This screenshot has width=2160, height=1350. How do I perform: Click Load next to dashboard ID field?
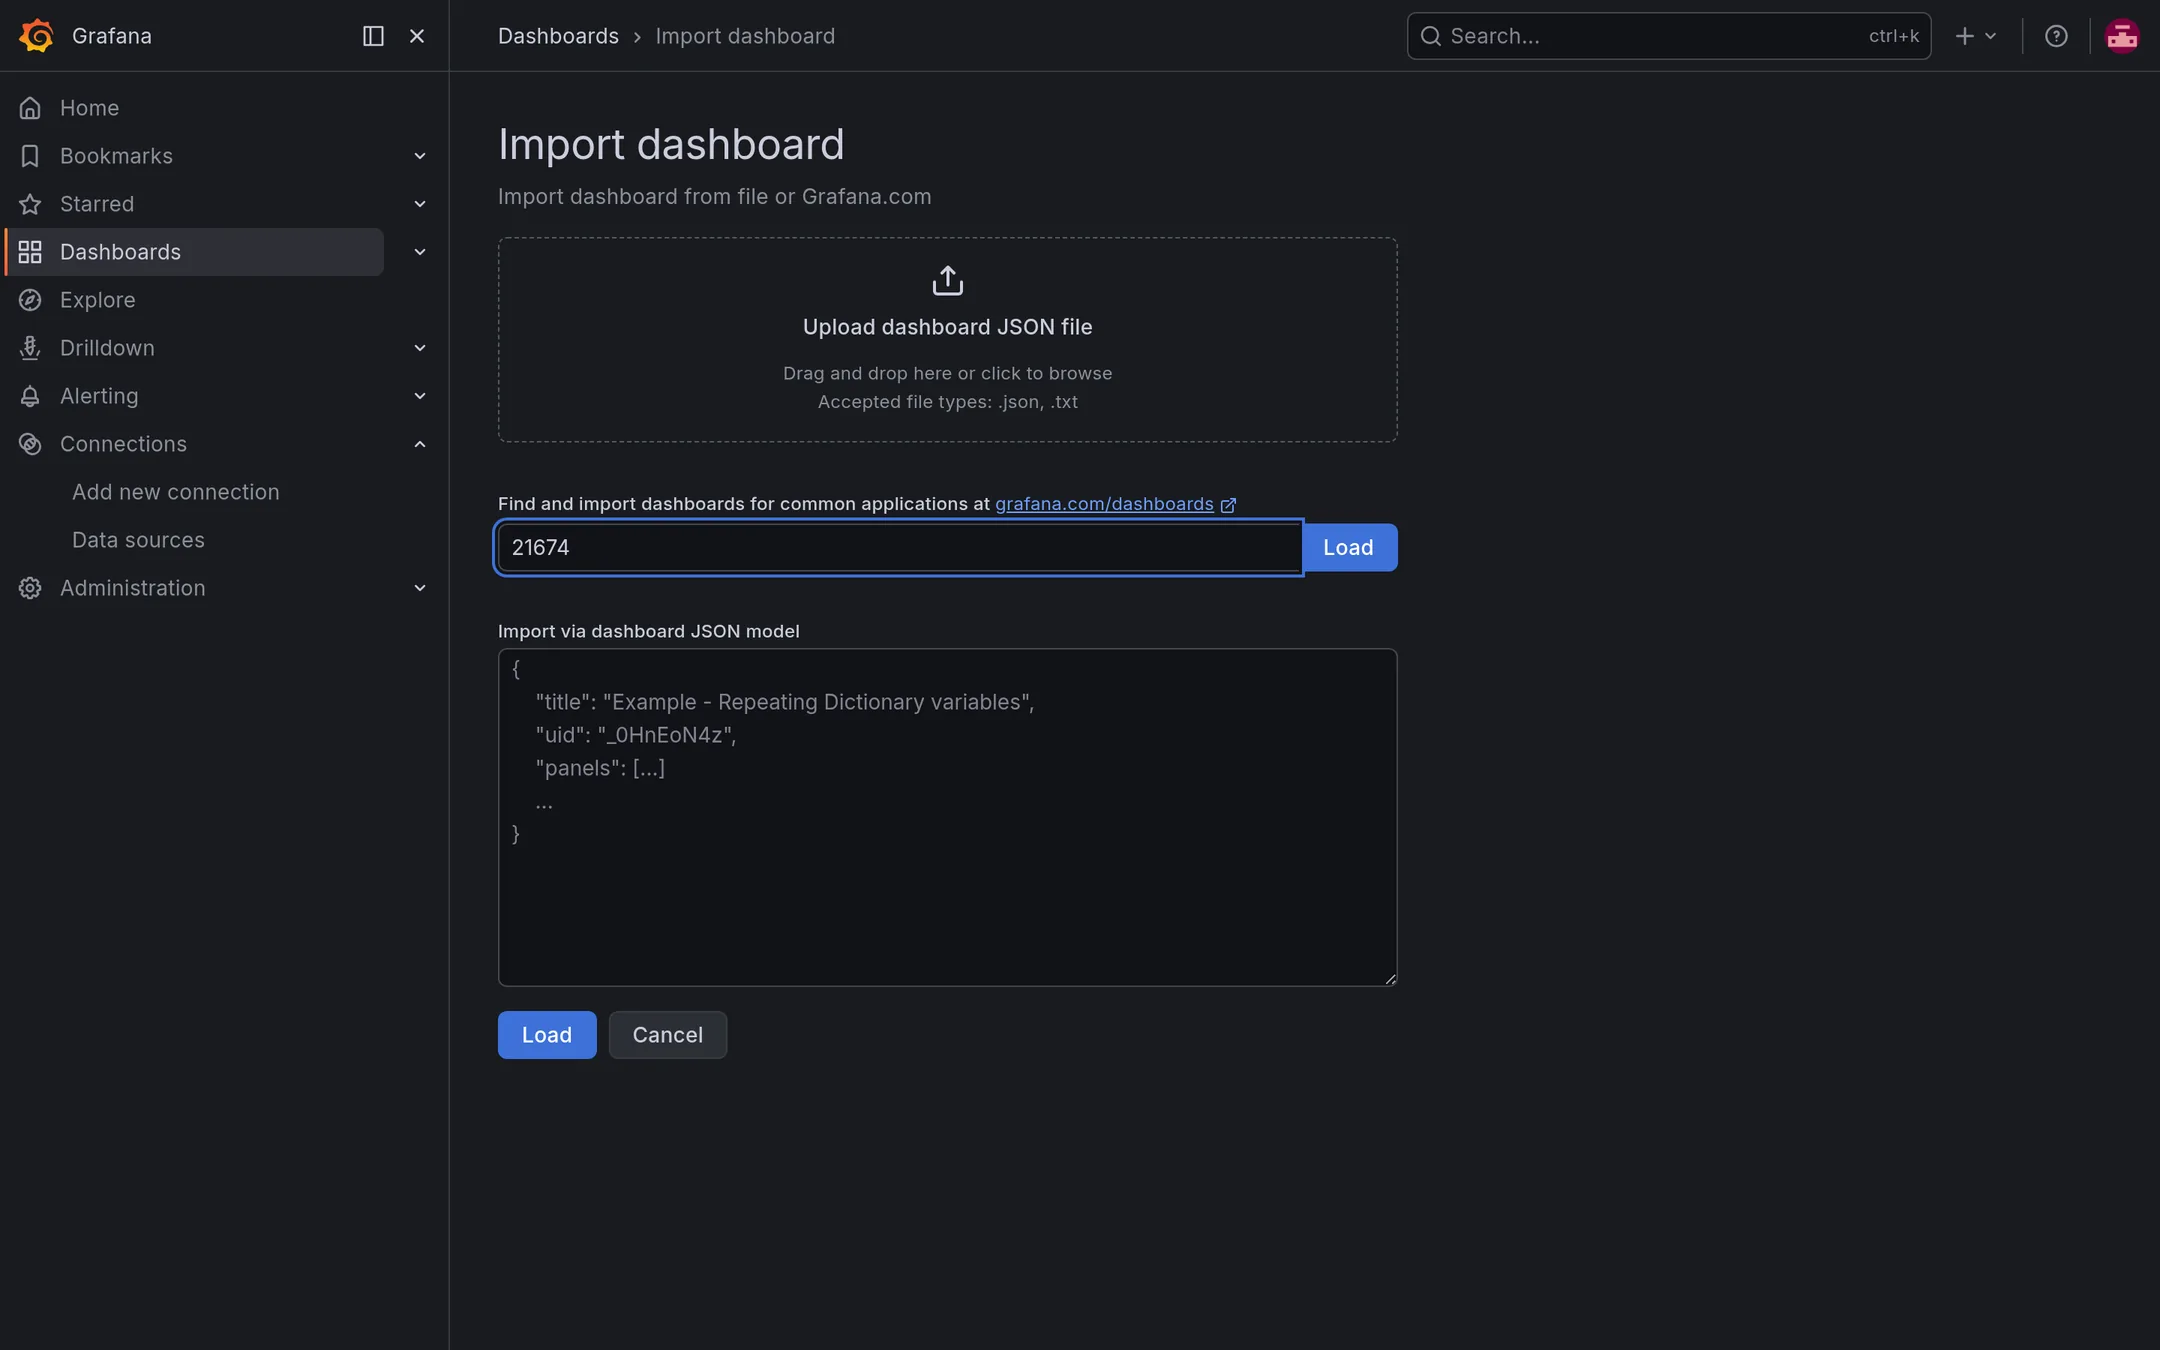[1348, 548]
